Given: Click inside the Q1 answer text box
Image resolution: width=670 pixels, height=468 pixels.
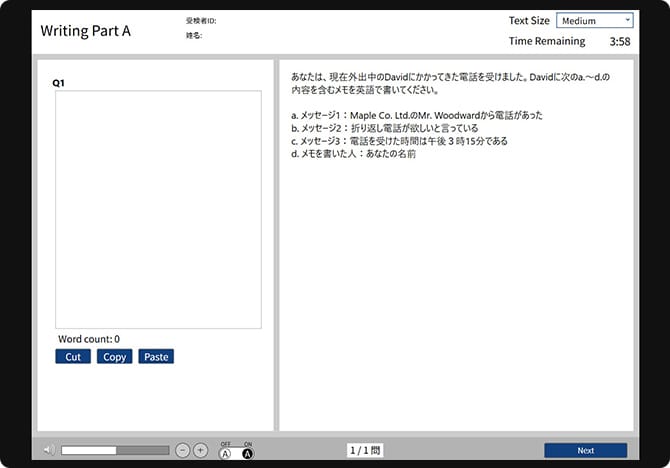Looking at the screenshot, I should coord(158,209).
